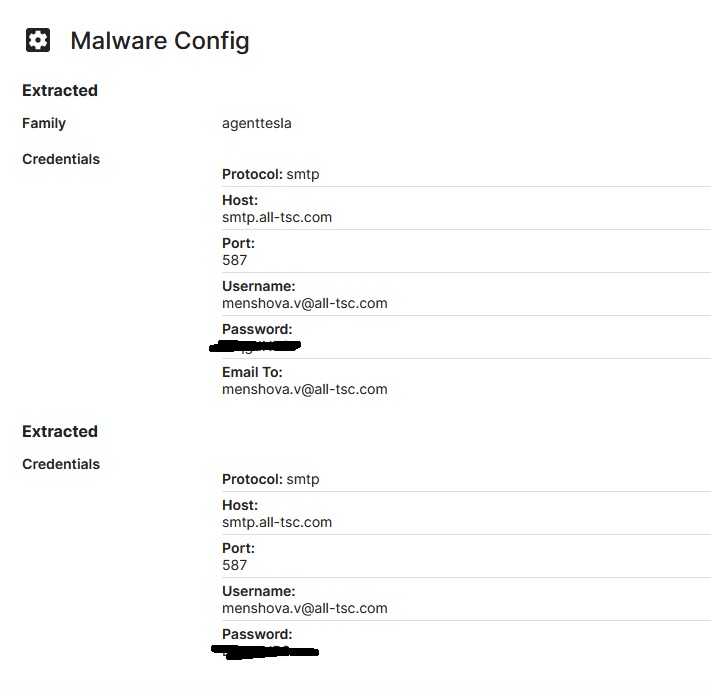
Task: Click the second Password: label
Action: pos(257,634)
